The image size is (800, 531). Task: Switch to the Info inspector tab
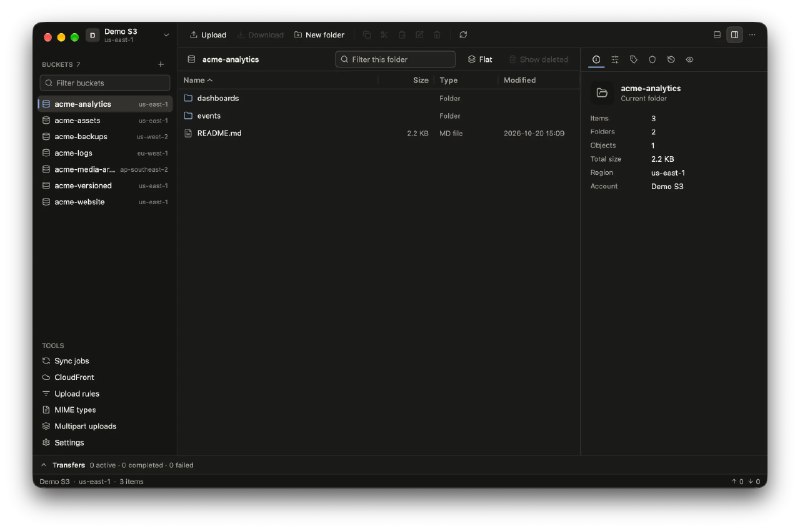pyautogui.click(x=596, y=60)
